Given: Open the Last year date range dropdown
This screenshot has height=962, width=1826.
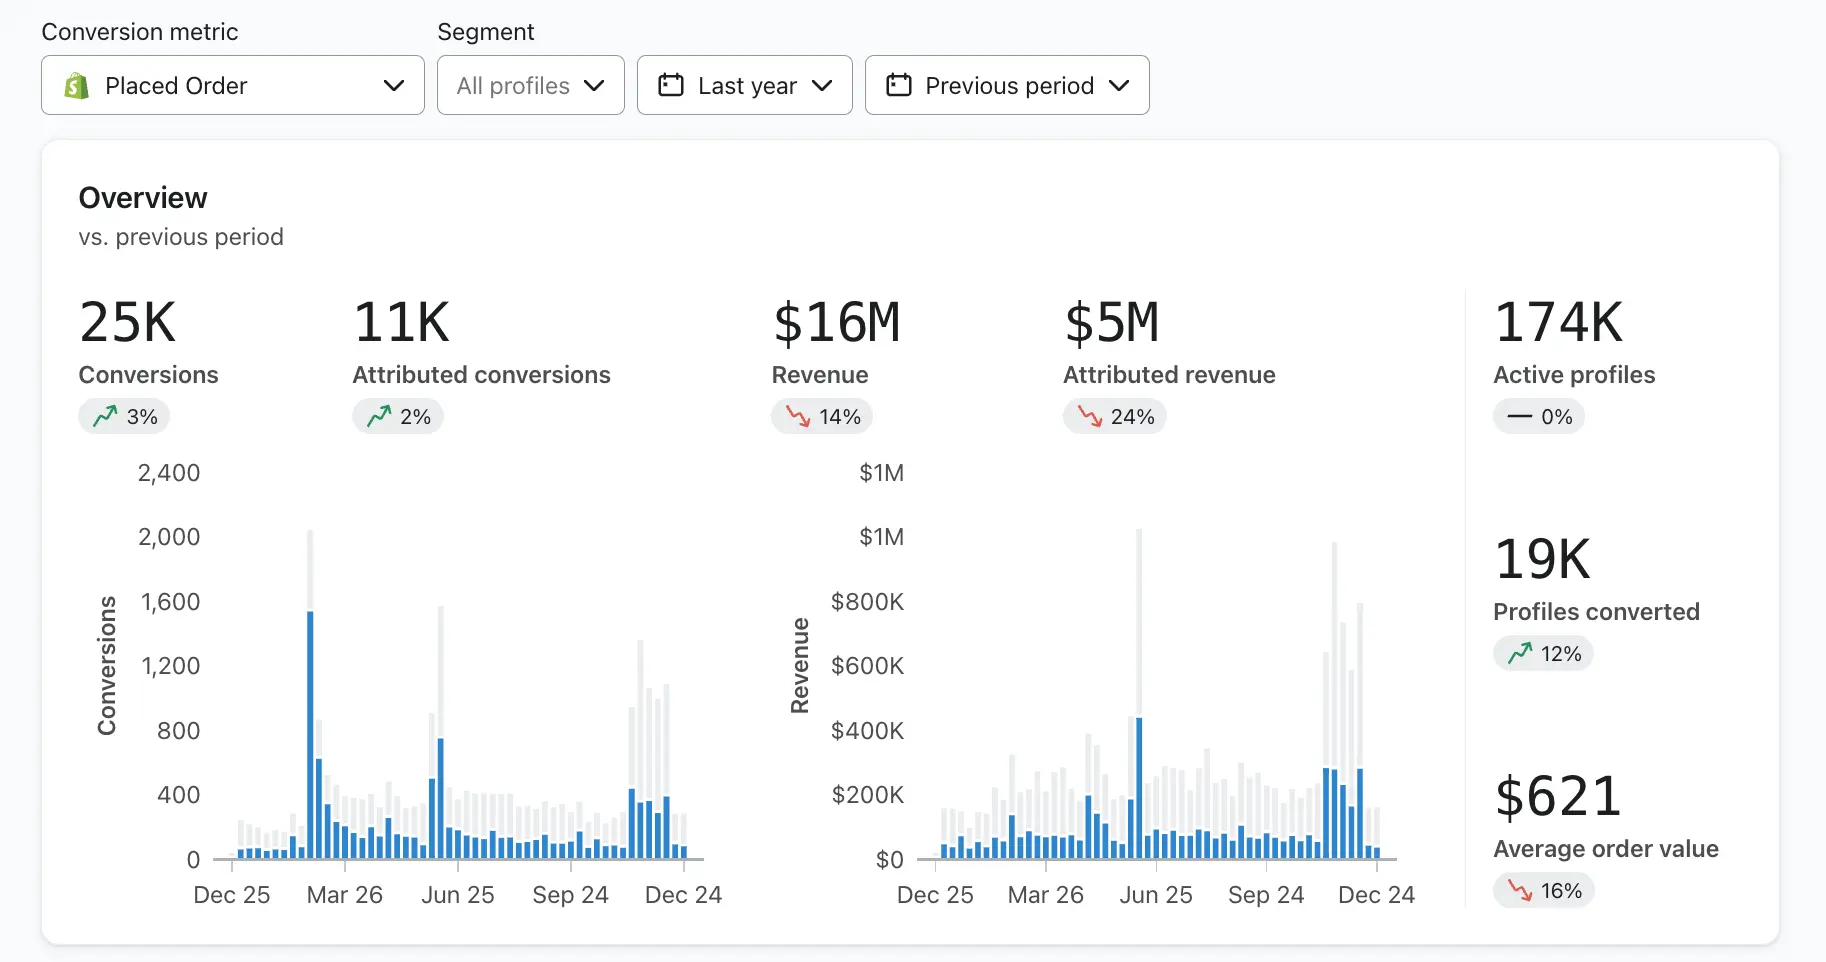Looking at the screenshot, I should pos(744,85).
